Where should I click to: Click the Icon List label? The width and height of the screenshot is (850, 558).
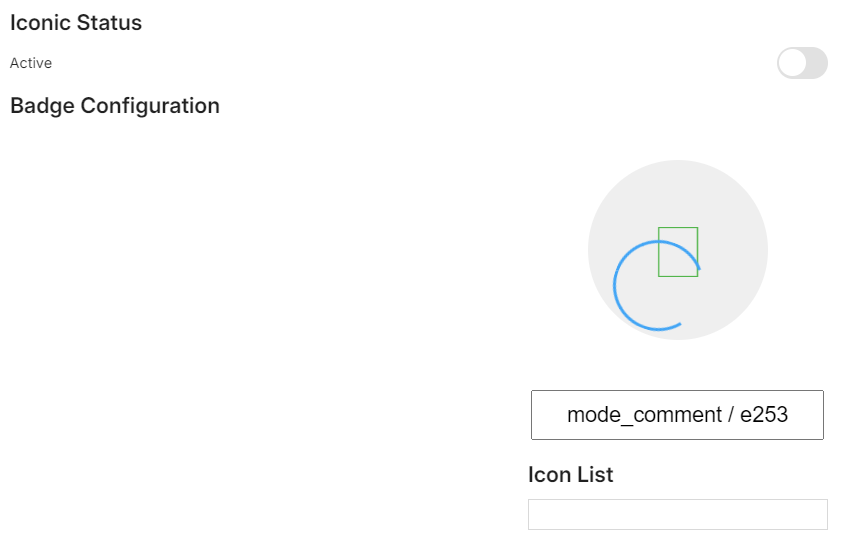pos(570,475)
